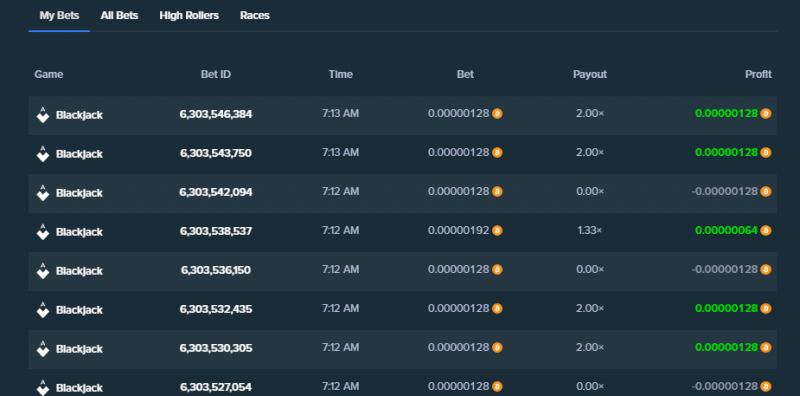Click the 0.00000128 profit of bet 6,303,530,305
This screenshot has height=396, width=800.
point(727,348)
